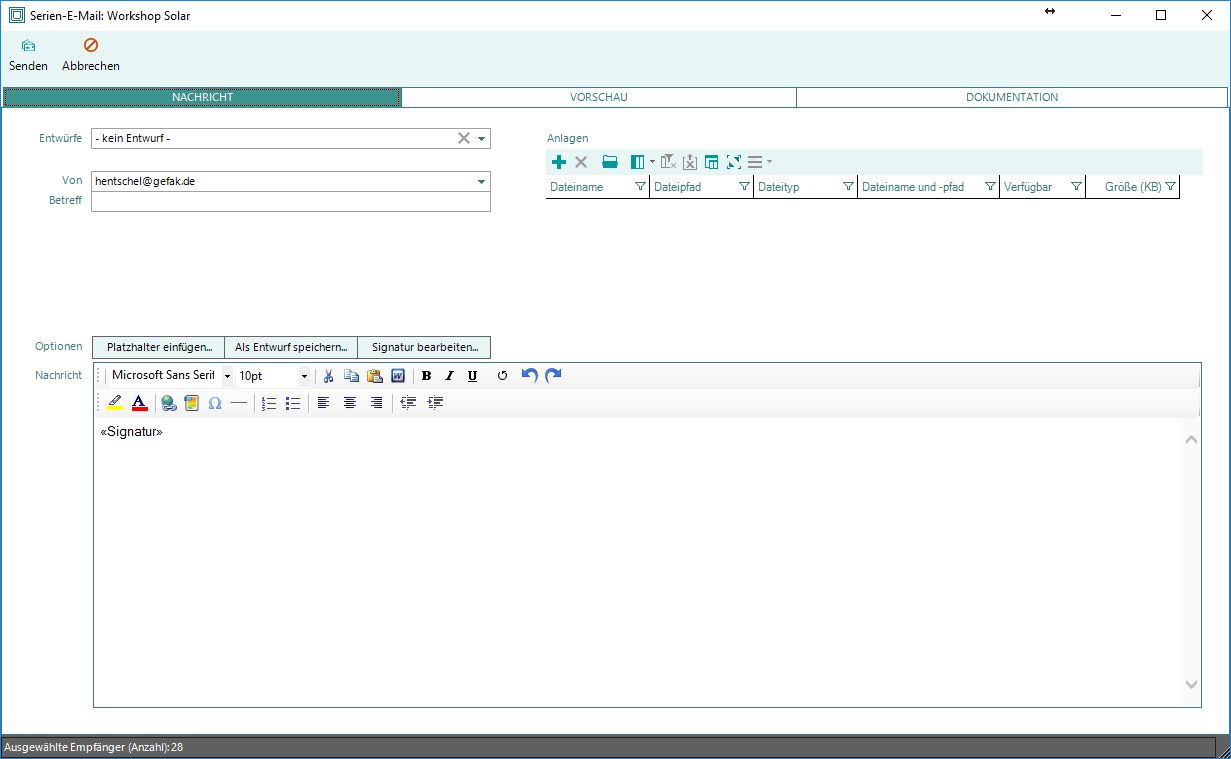Sort by Dateityp column header
The width and height of the screenshot is (1231, 759).
pos(779,187)
